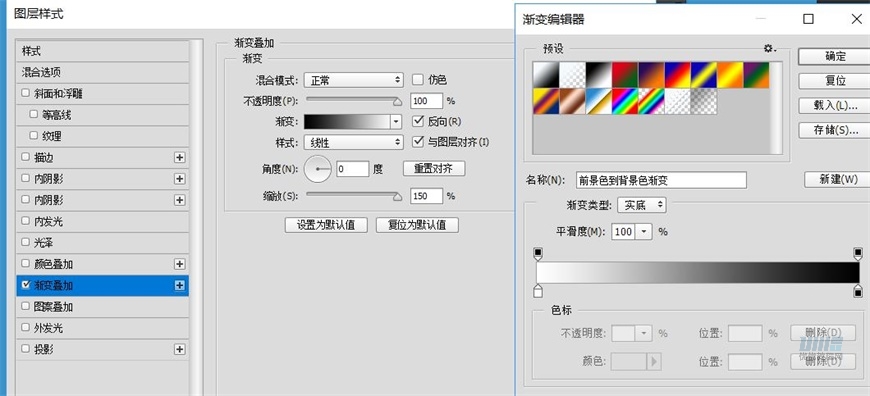The height and width of the screenshot is (396, 870).
Task: Open the 渐变类型 实底 dropdown
Action: (642, 205)
